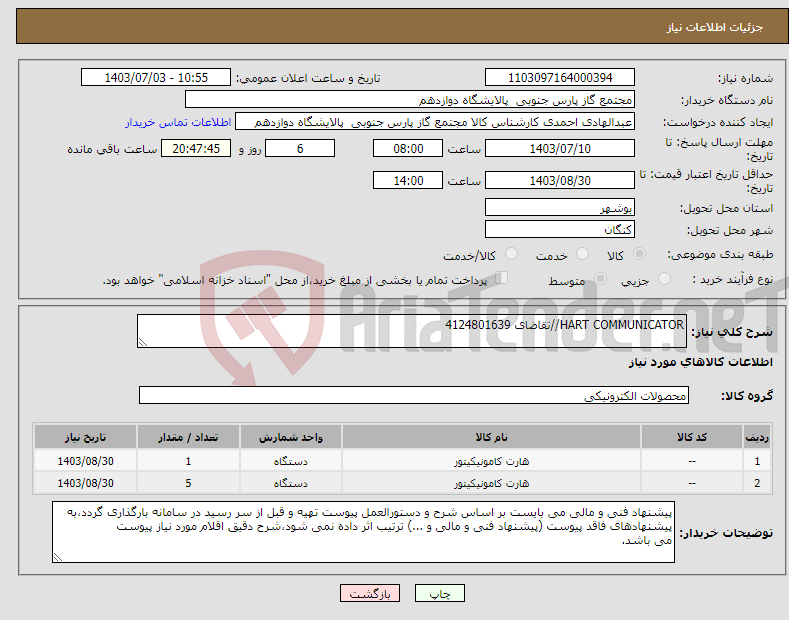Click row 2 item name هارت کامونیکیتور
Screen dimensions: 789x620
491,483
